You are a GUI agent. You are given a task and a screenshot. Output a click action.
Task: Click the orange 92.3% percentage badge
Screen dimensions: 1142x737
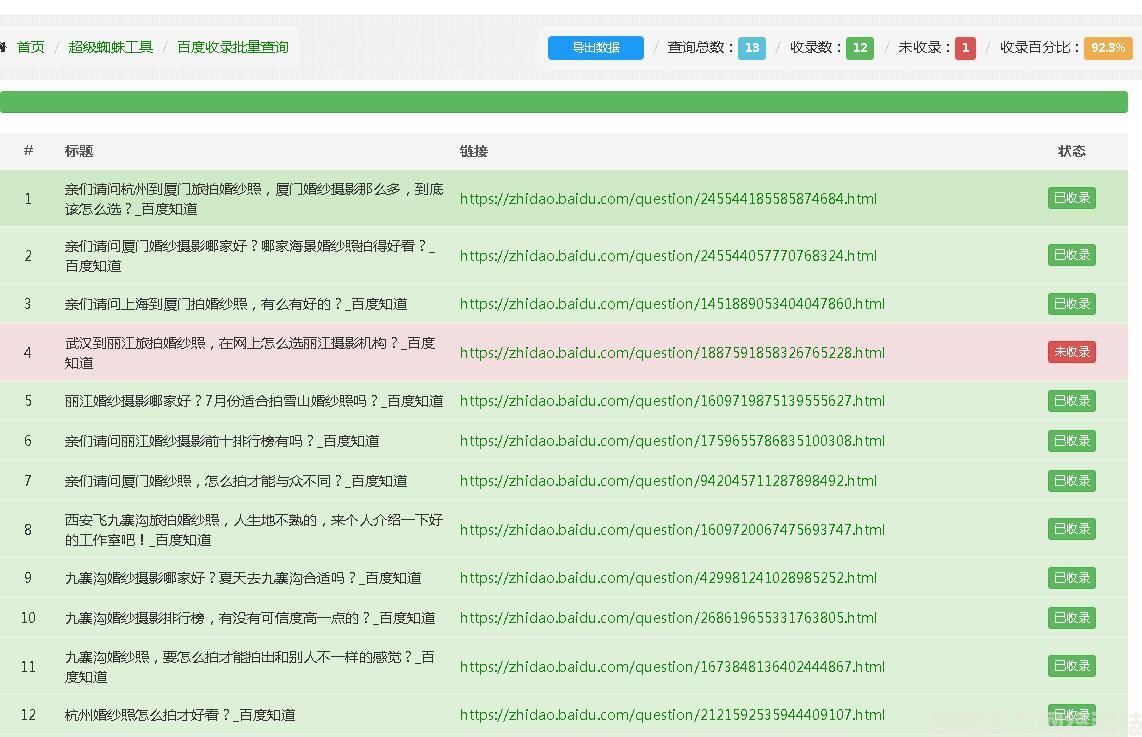click(x=1107, y=47)
